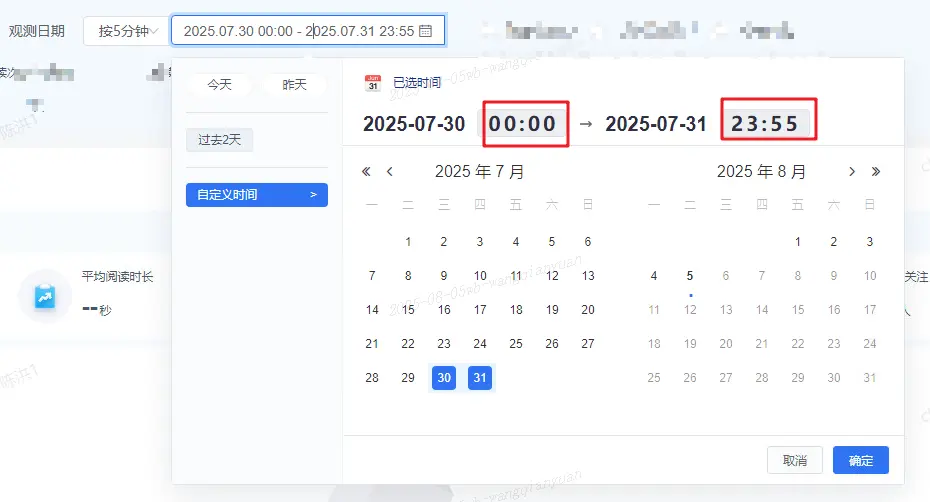Image resolution: width=930 pixels, height=502 pixels.
Task: Confirm selection with 确定 button
Action: pyautogui.click(x=861, y=460)
